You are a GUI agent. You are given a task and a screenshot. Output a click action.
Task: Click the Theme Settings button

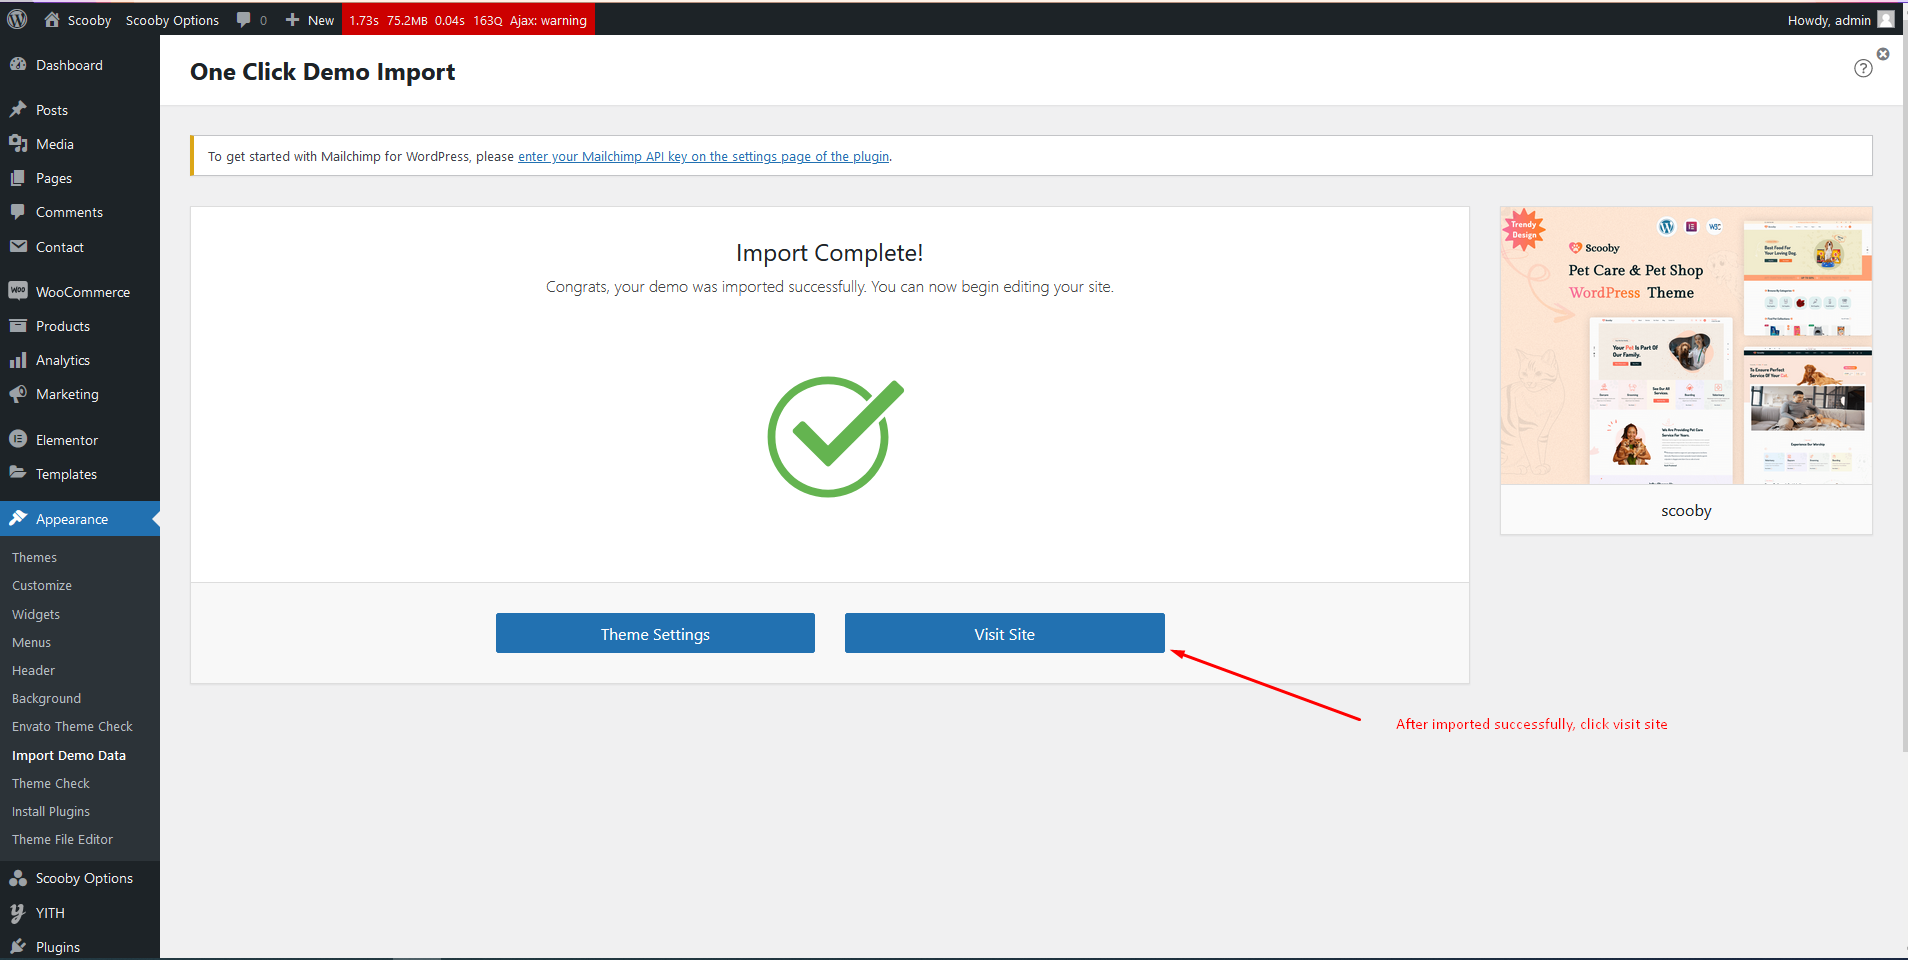pyautogui.click(x=655, y=633)
